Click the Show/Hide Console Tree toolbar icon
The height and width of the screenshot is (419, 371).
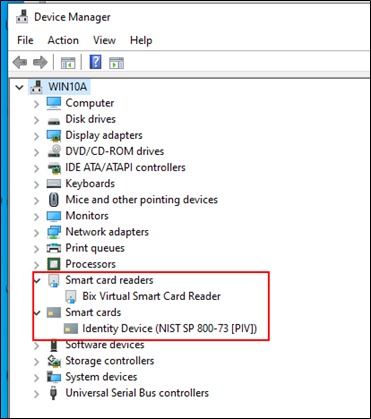68,63
